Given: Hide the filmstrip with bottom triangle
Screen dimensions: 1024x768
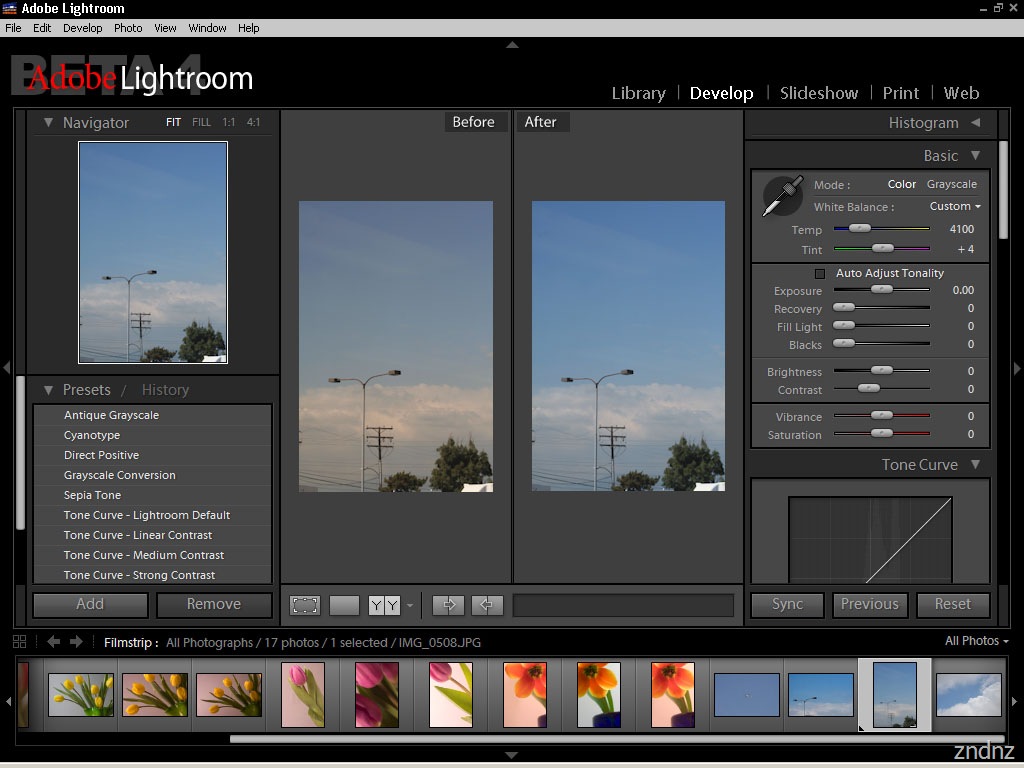Looking at the screenshot, I should pos(512,755).
